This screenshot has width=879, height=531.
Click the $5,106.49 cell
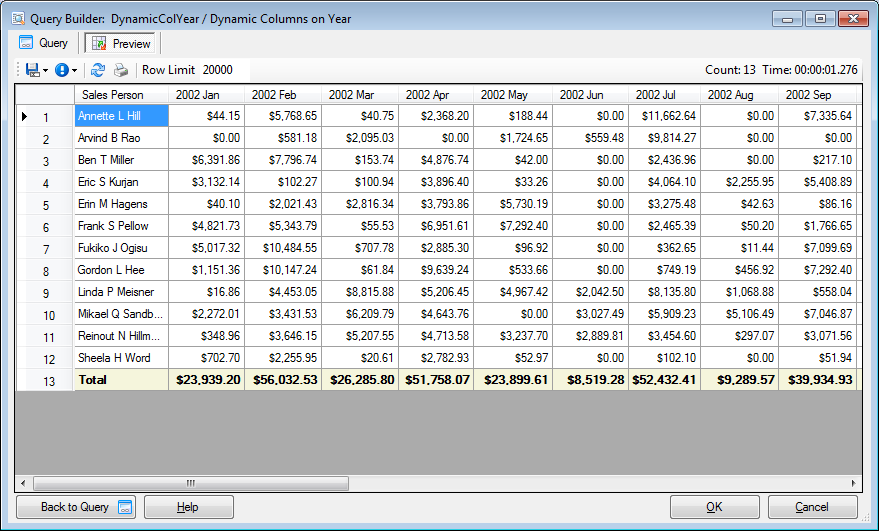click(739, 313)
